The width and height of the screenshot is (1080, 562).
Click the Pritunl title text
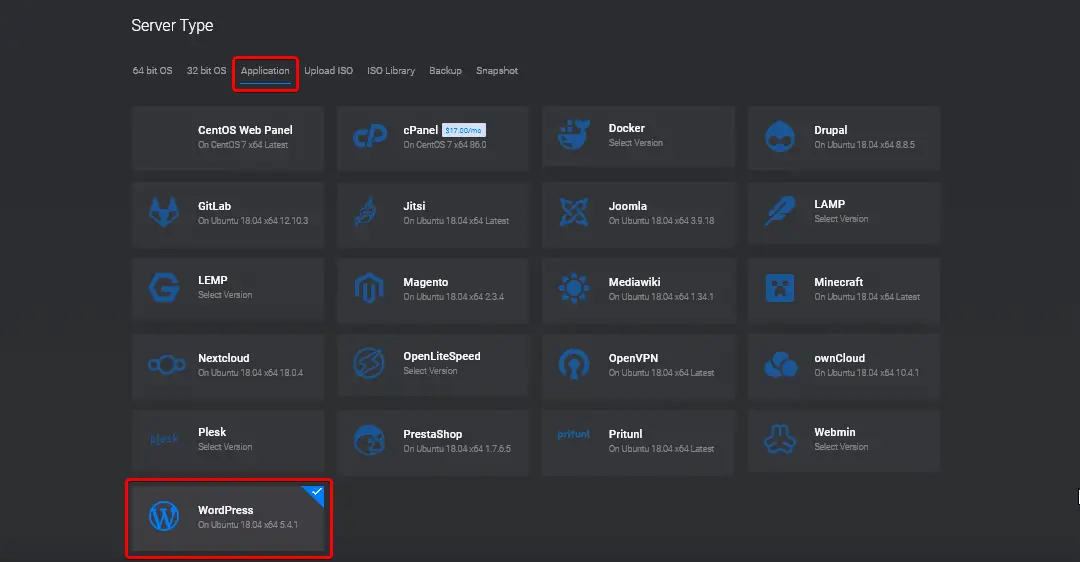[x=625, y=434]
